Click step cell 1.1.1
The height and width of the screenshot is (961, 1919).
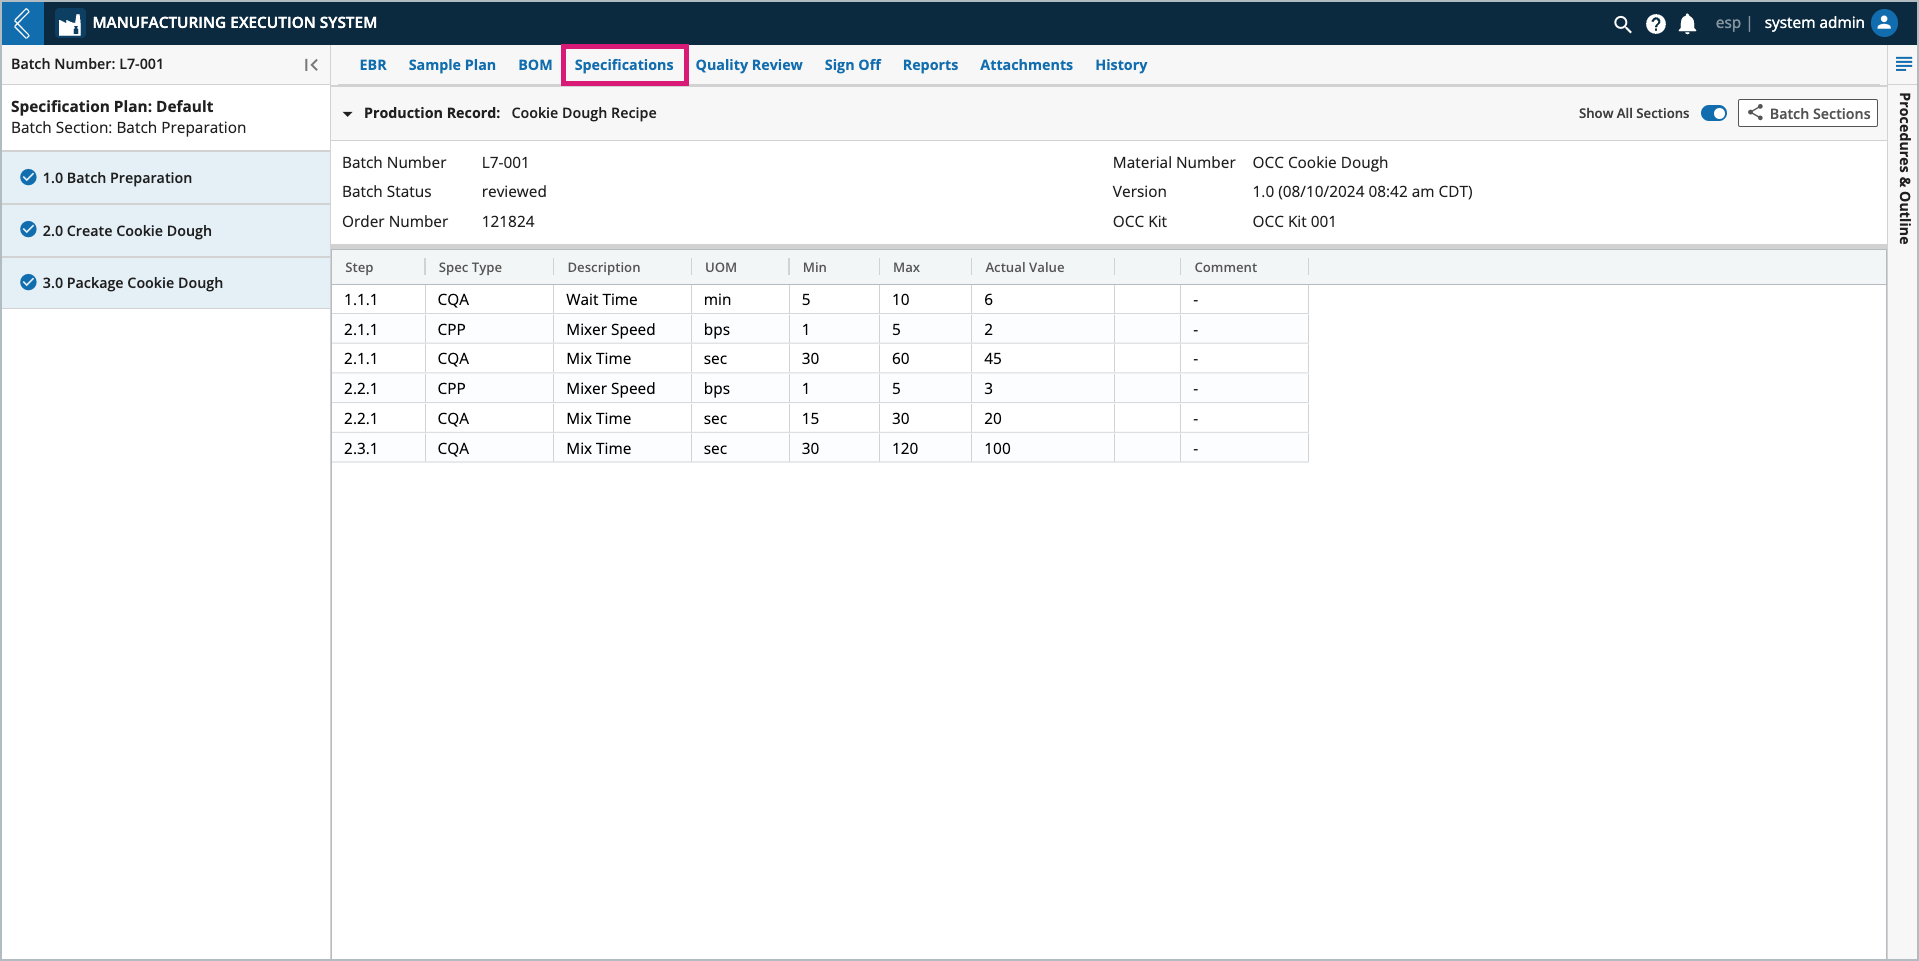(379, 300)
